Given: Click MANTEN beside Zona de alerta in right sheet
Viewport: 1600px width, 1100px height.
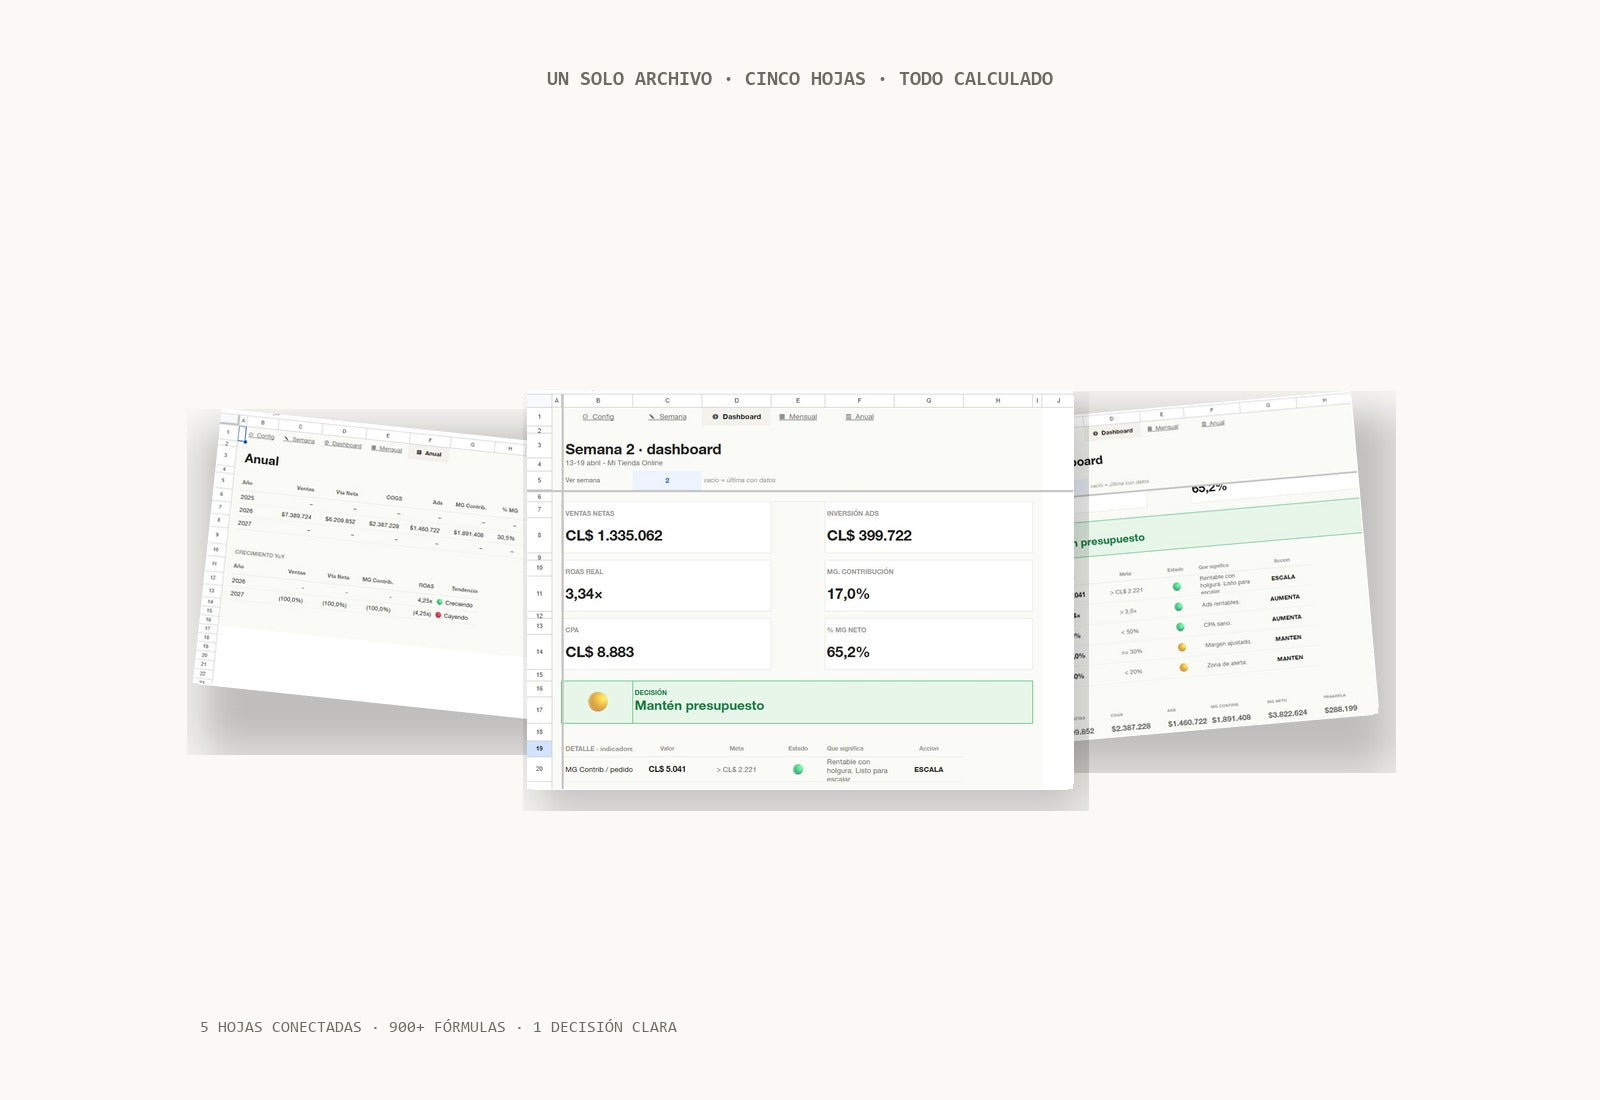Looking at the screenshot, I should tap(1290, 658).
